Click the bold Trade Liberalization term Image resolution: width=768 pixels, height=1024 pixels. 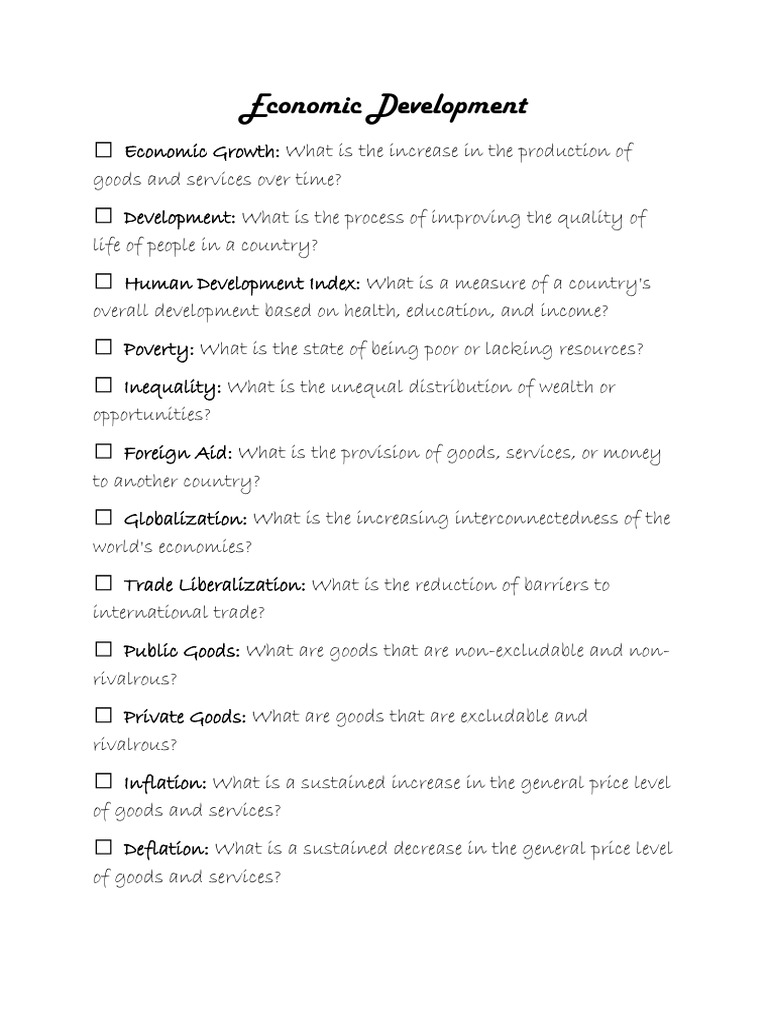pyautogui.click(x=214, y=585)
